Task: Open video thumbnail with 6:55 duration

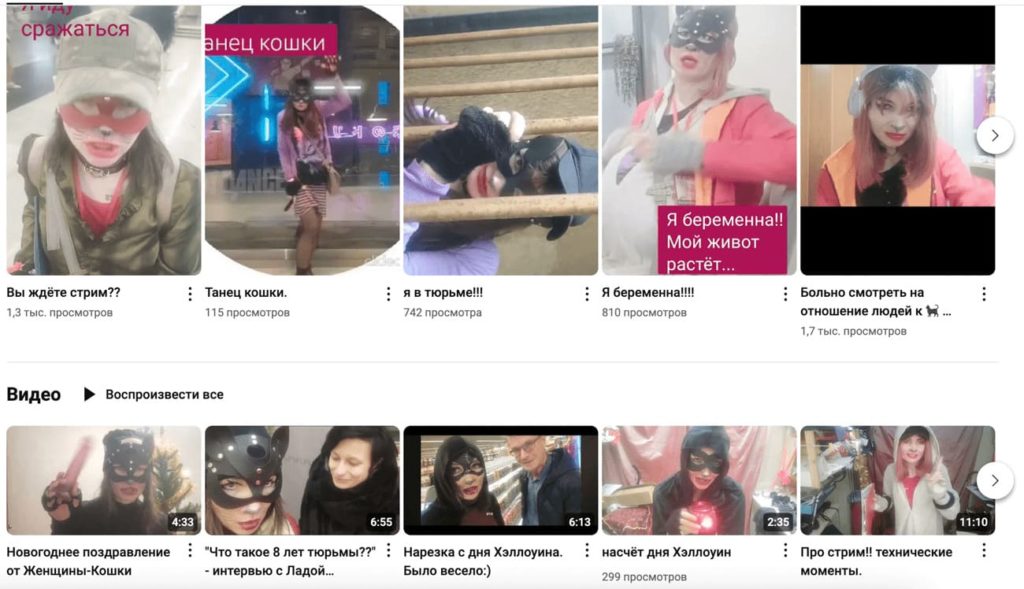Action: (x=302, y=481)
